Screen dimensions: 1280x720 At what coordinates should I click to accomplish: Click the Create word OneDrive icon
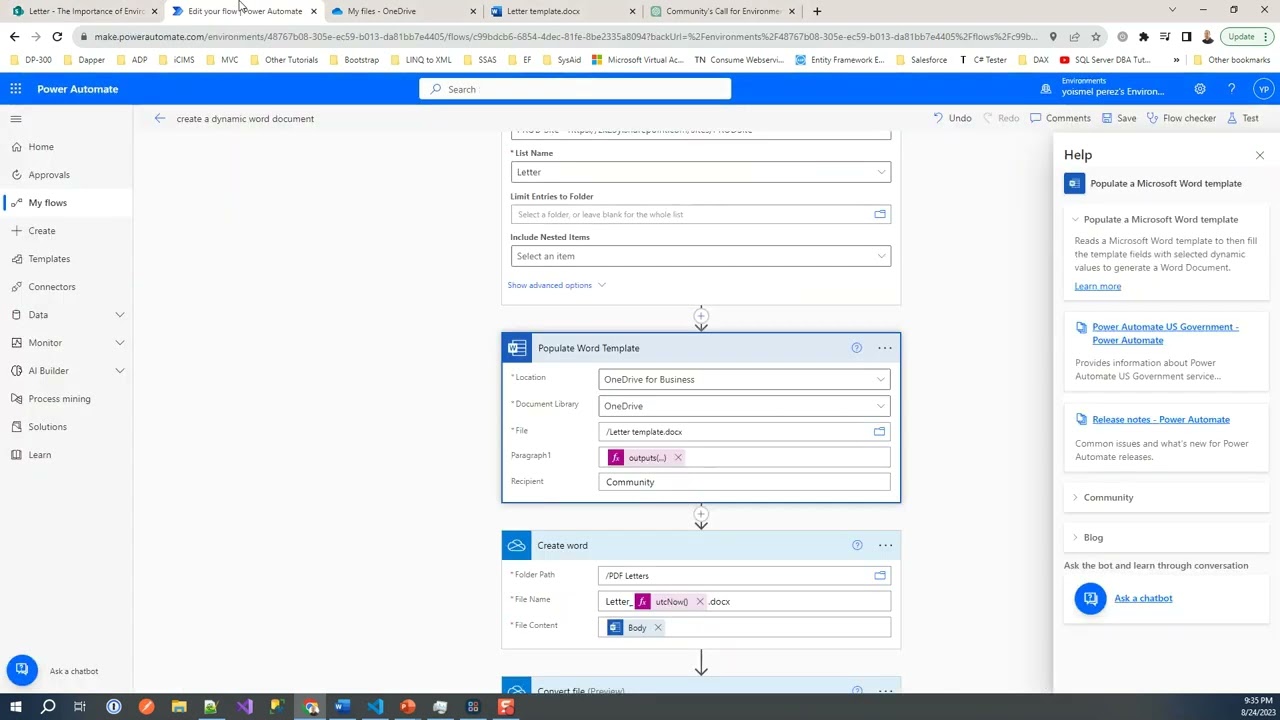(x=516, y=545)
